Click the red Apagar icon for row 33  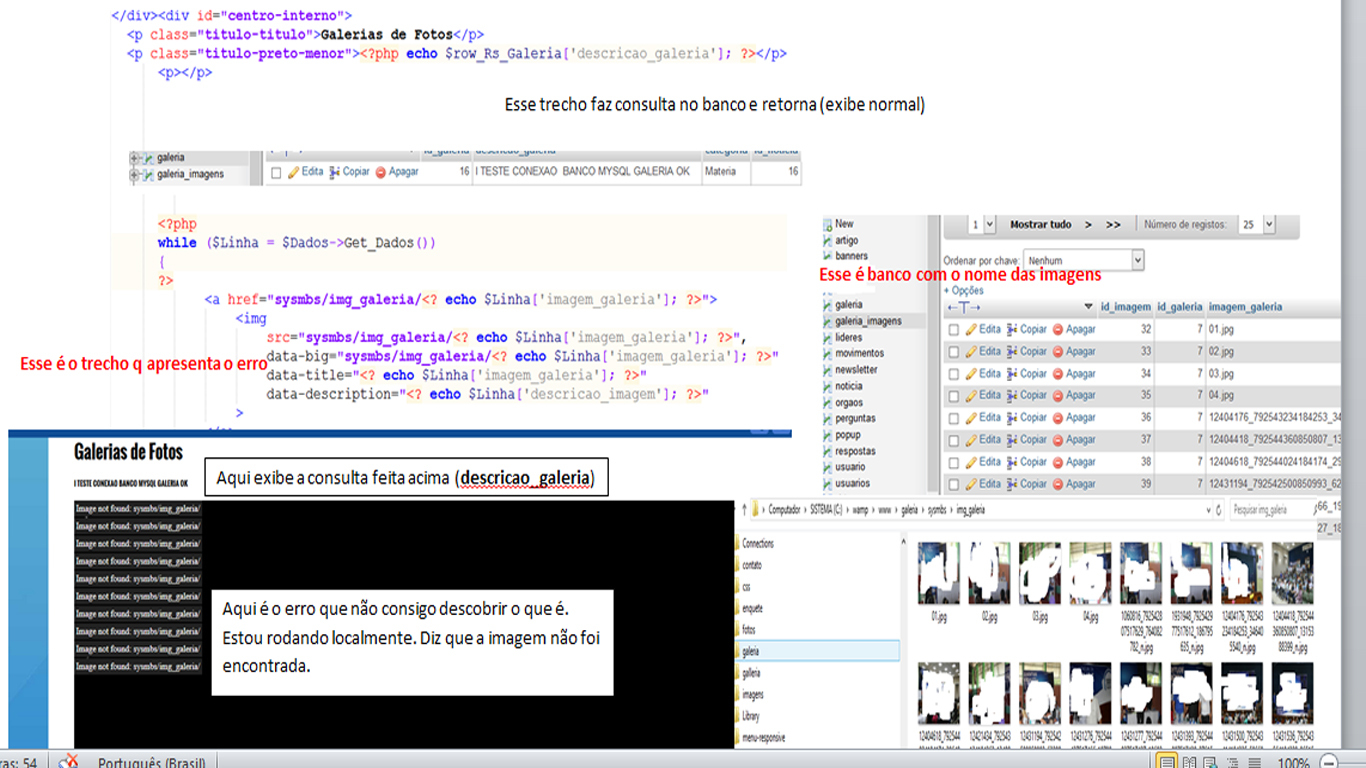coord(1058,352)
